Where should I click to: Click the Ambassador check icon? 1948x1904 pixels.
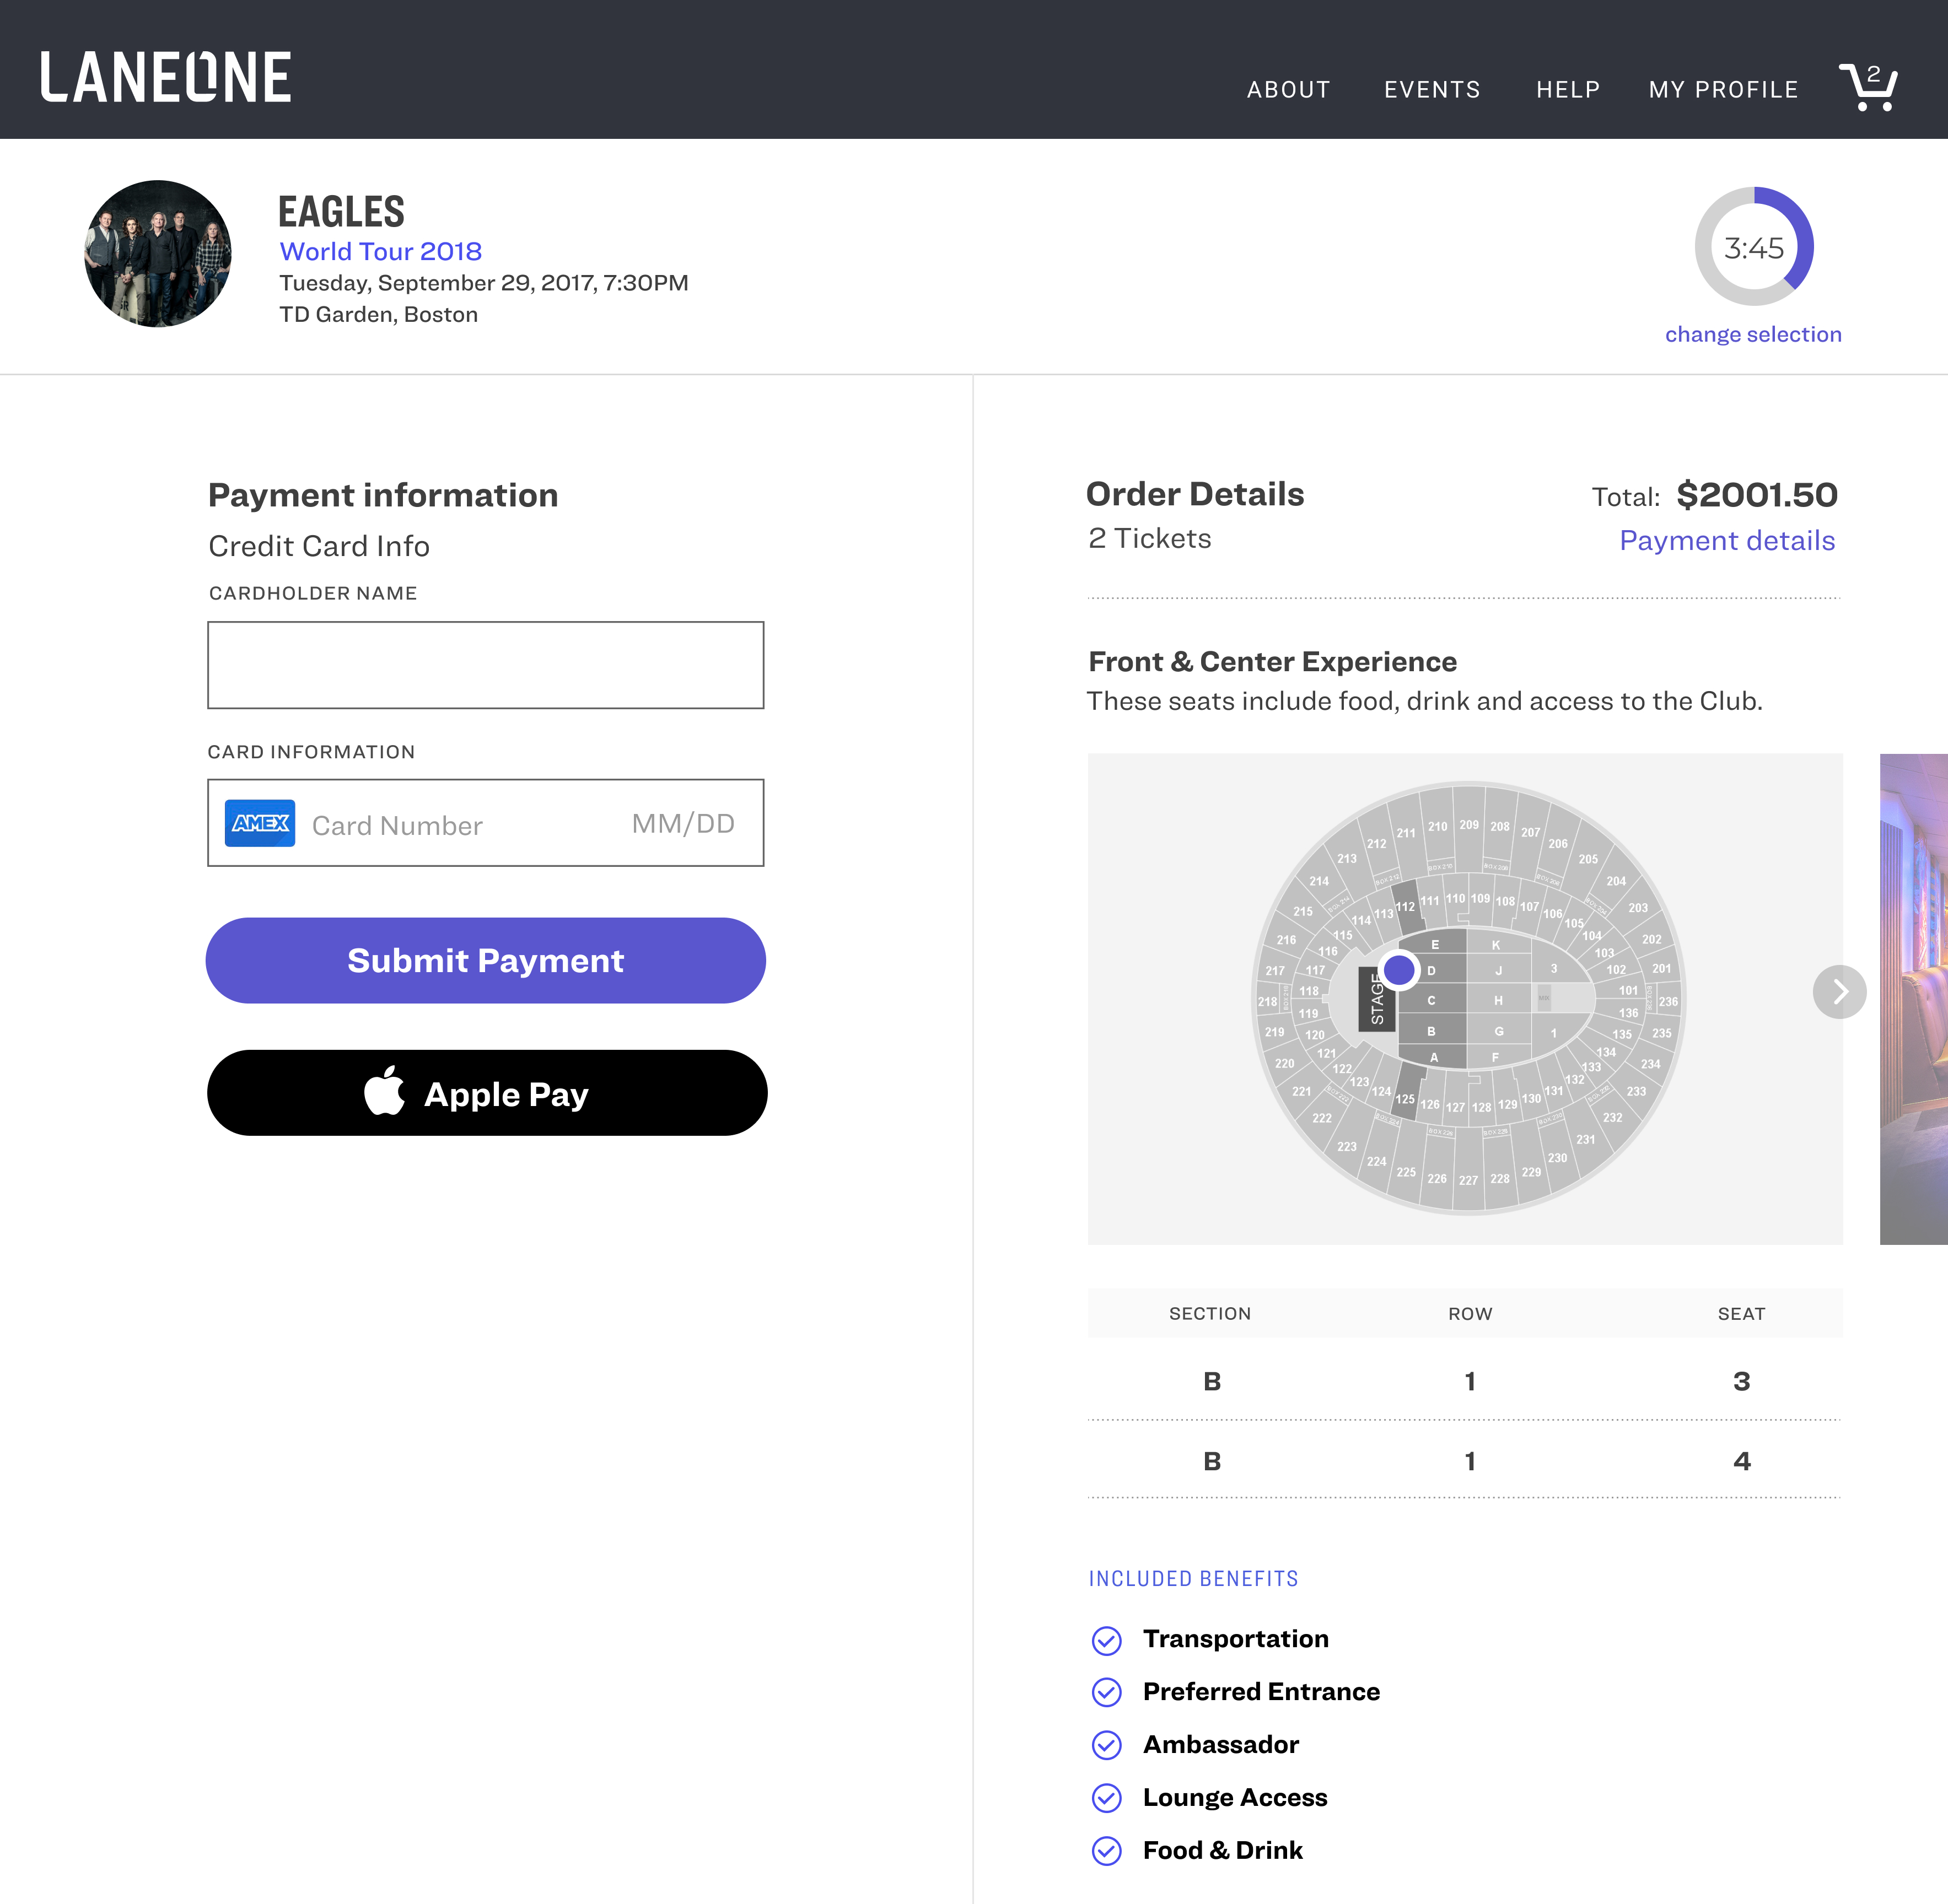tap(1106, 1745)
